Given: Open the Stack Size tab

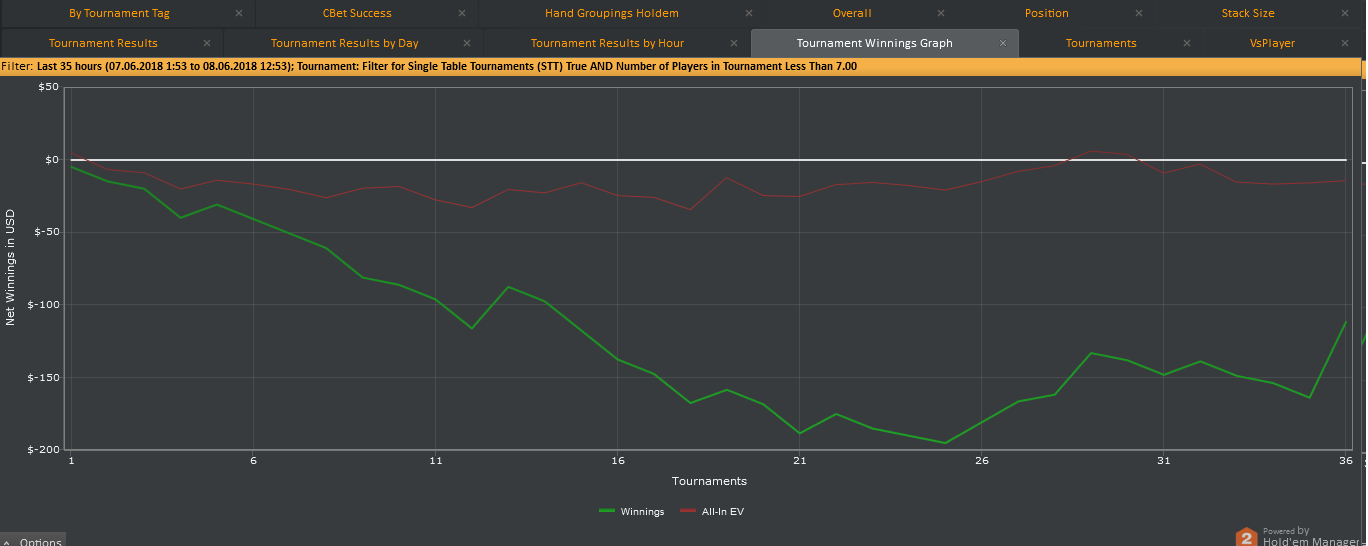Looking at the screenshot, I should 1248,14.
